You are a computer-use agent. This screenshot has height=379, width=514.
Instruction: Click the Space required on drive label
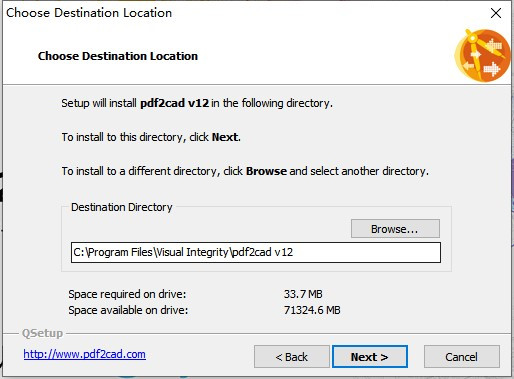point(127,294)
